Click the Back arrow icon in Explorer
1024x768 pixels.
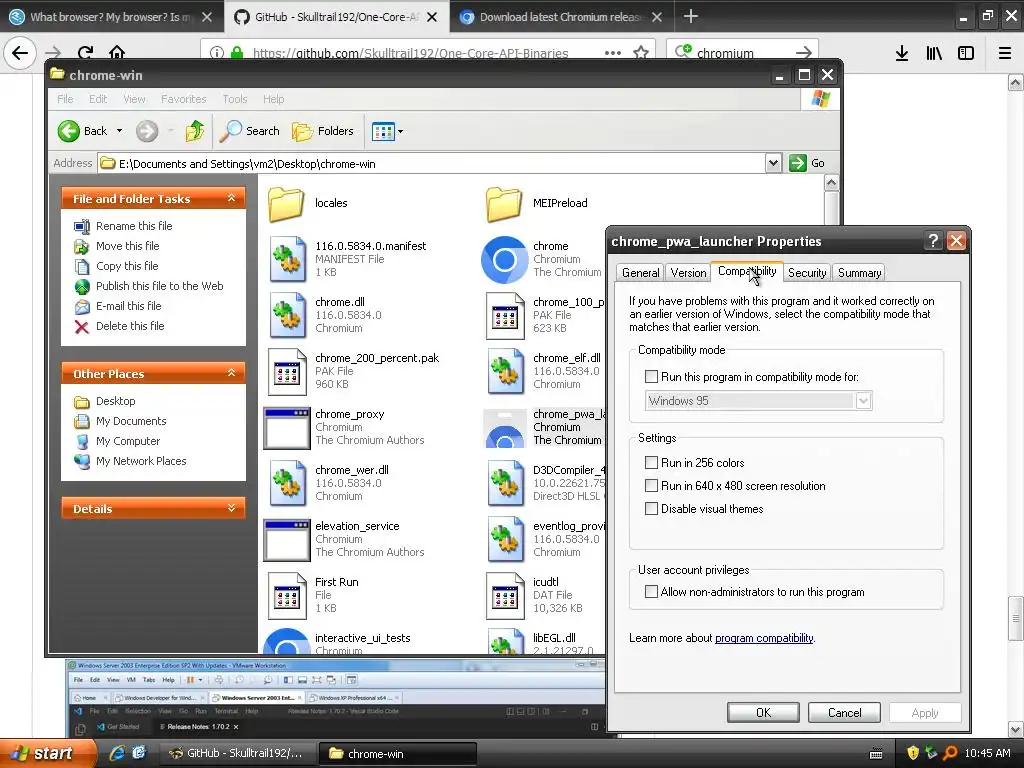[x=69, y=131]
